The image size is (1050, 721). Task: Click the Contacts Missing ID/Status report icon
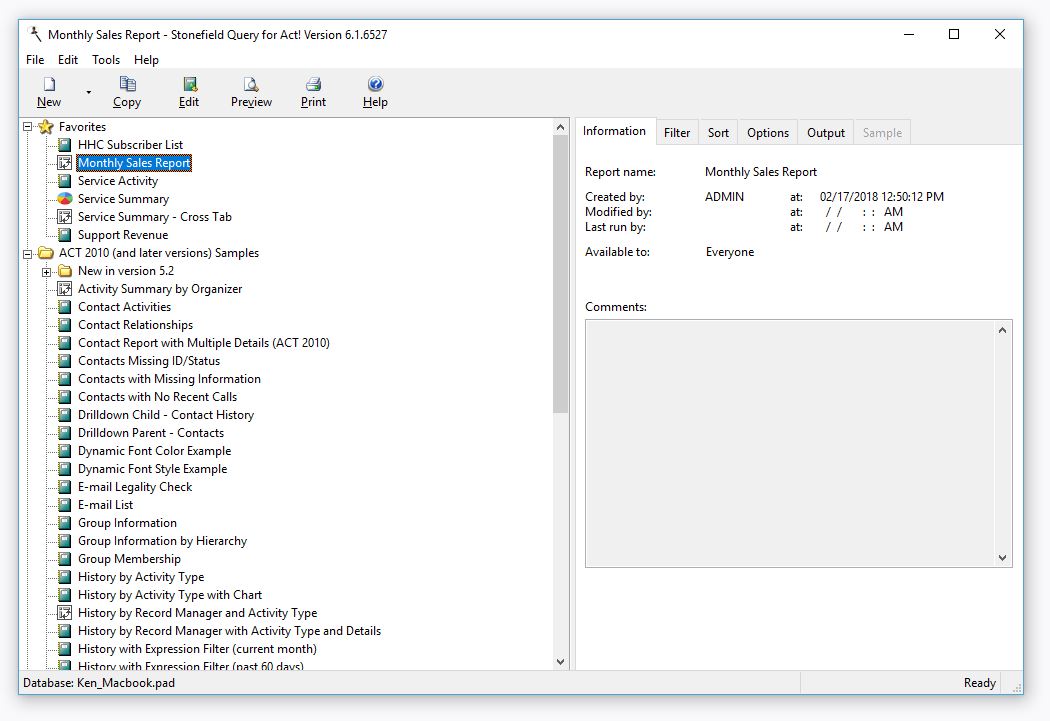[64, 362]
